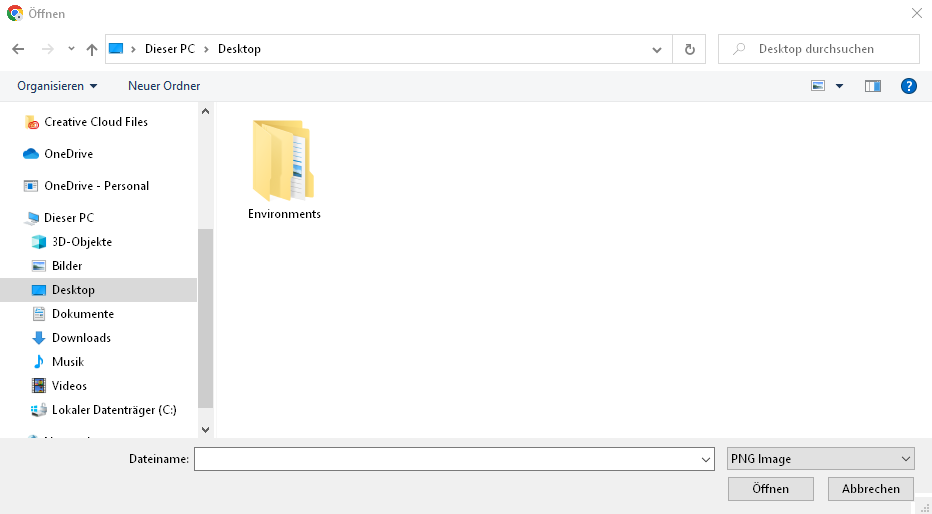Select Dieser PC in navigation tree
932x514 pixels.
(68, 218)
